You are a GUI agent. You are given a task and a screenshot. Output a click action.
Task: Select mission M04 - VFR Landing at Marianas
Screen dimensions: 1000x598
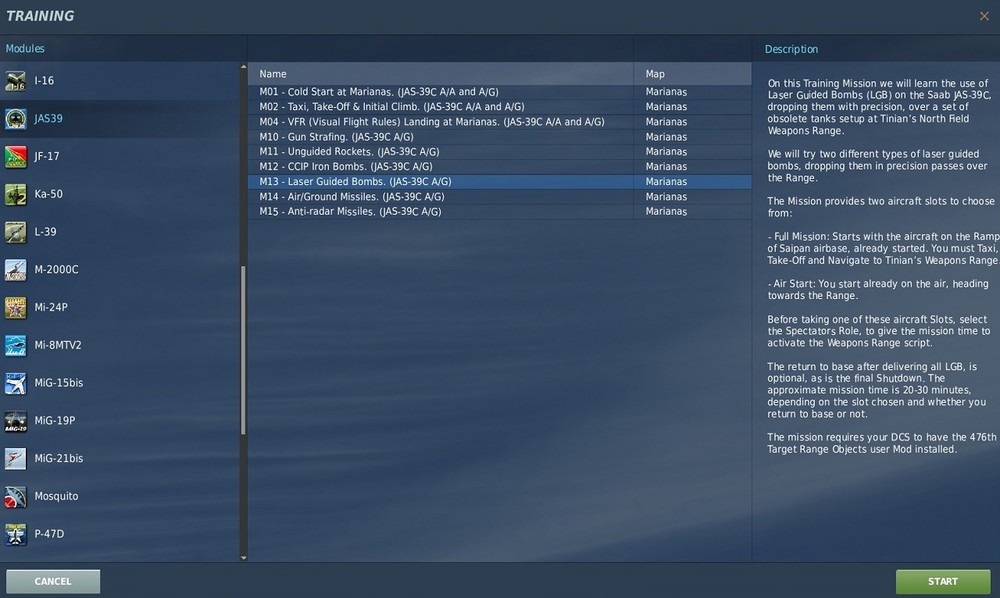coord(499,122)
